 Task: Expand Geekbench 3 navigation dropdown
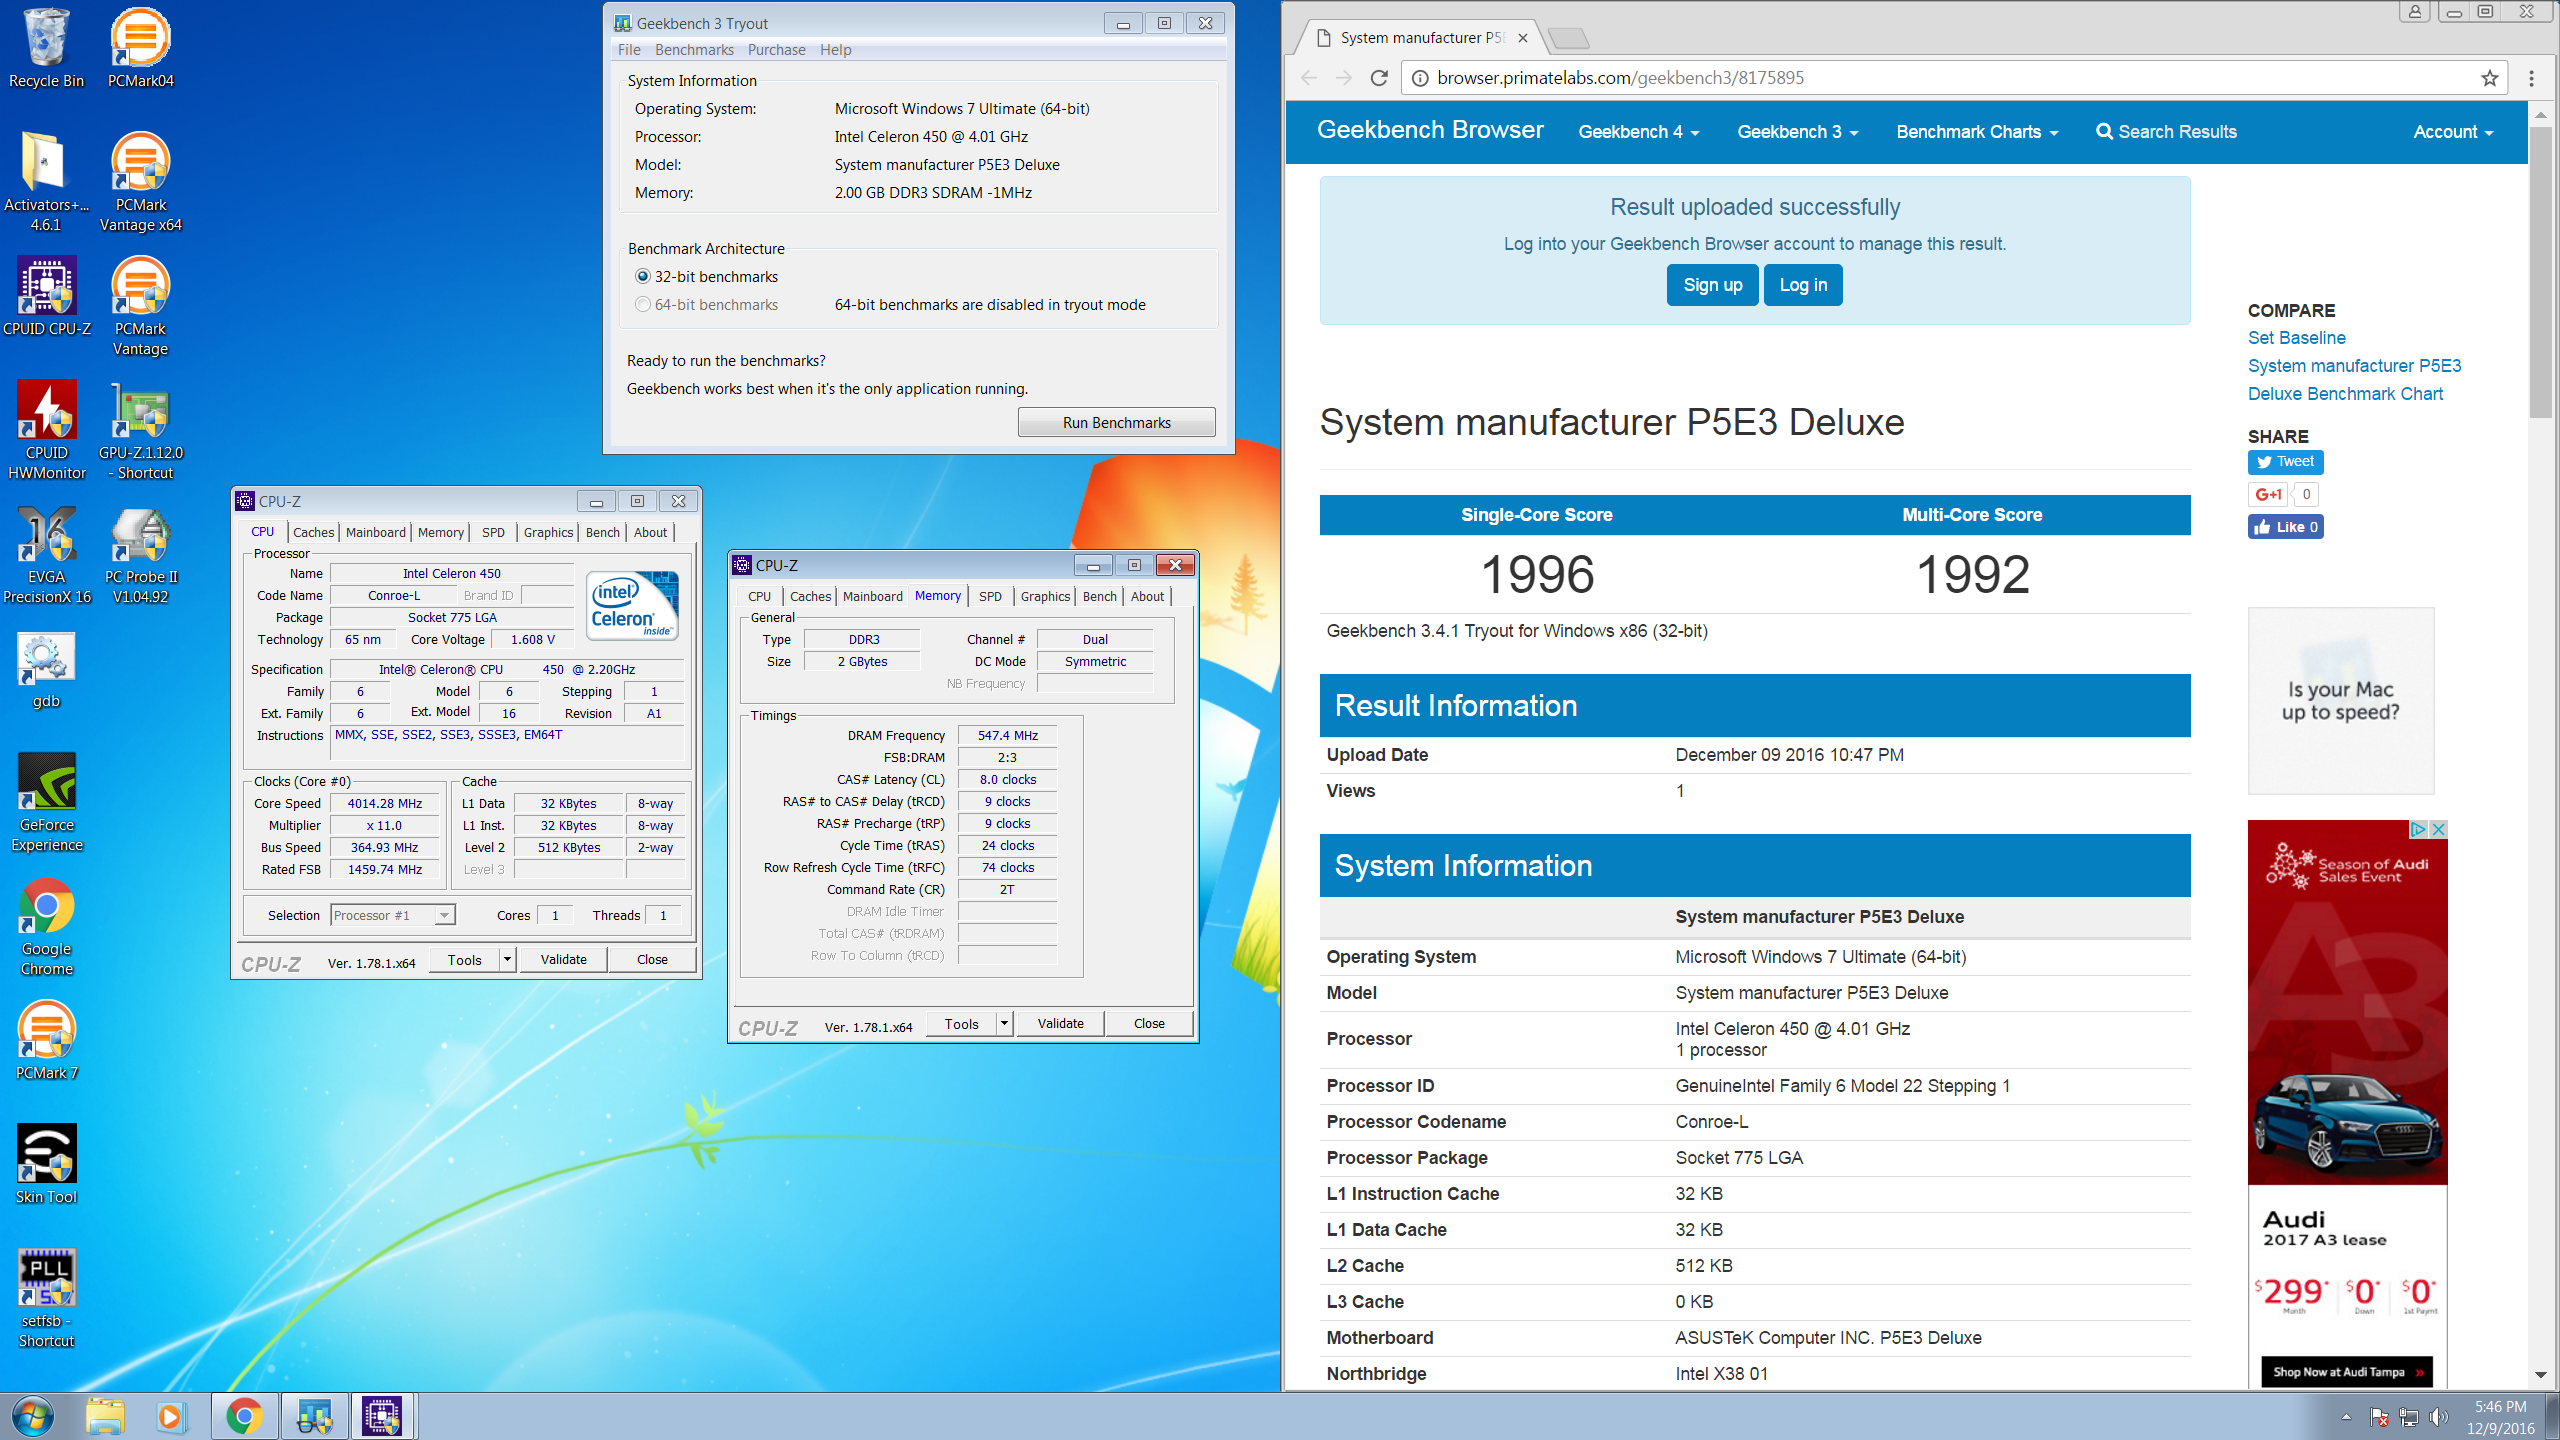point(1797,132)
